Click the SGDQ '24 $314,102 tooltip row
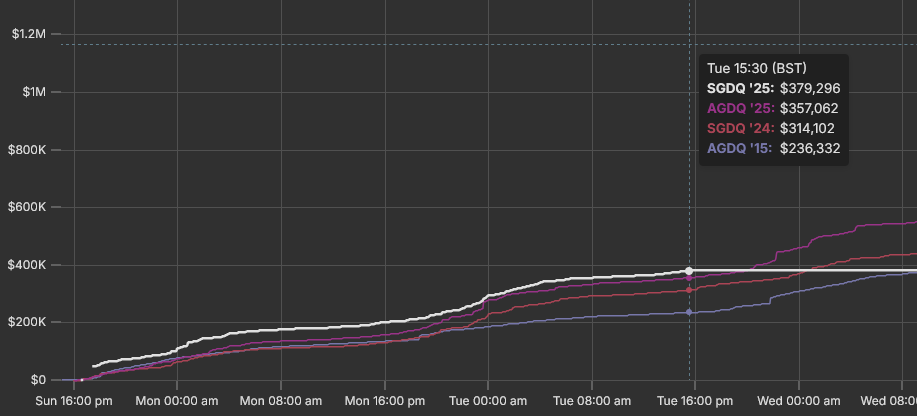This screenshot has width=917, height=416. 771,128
